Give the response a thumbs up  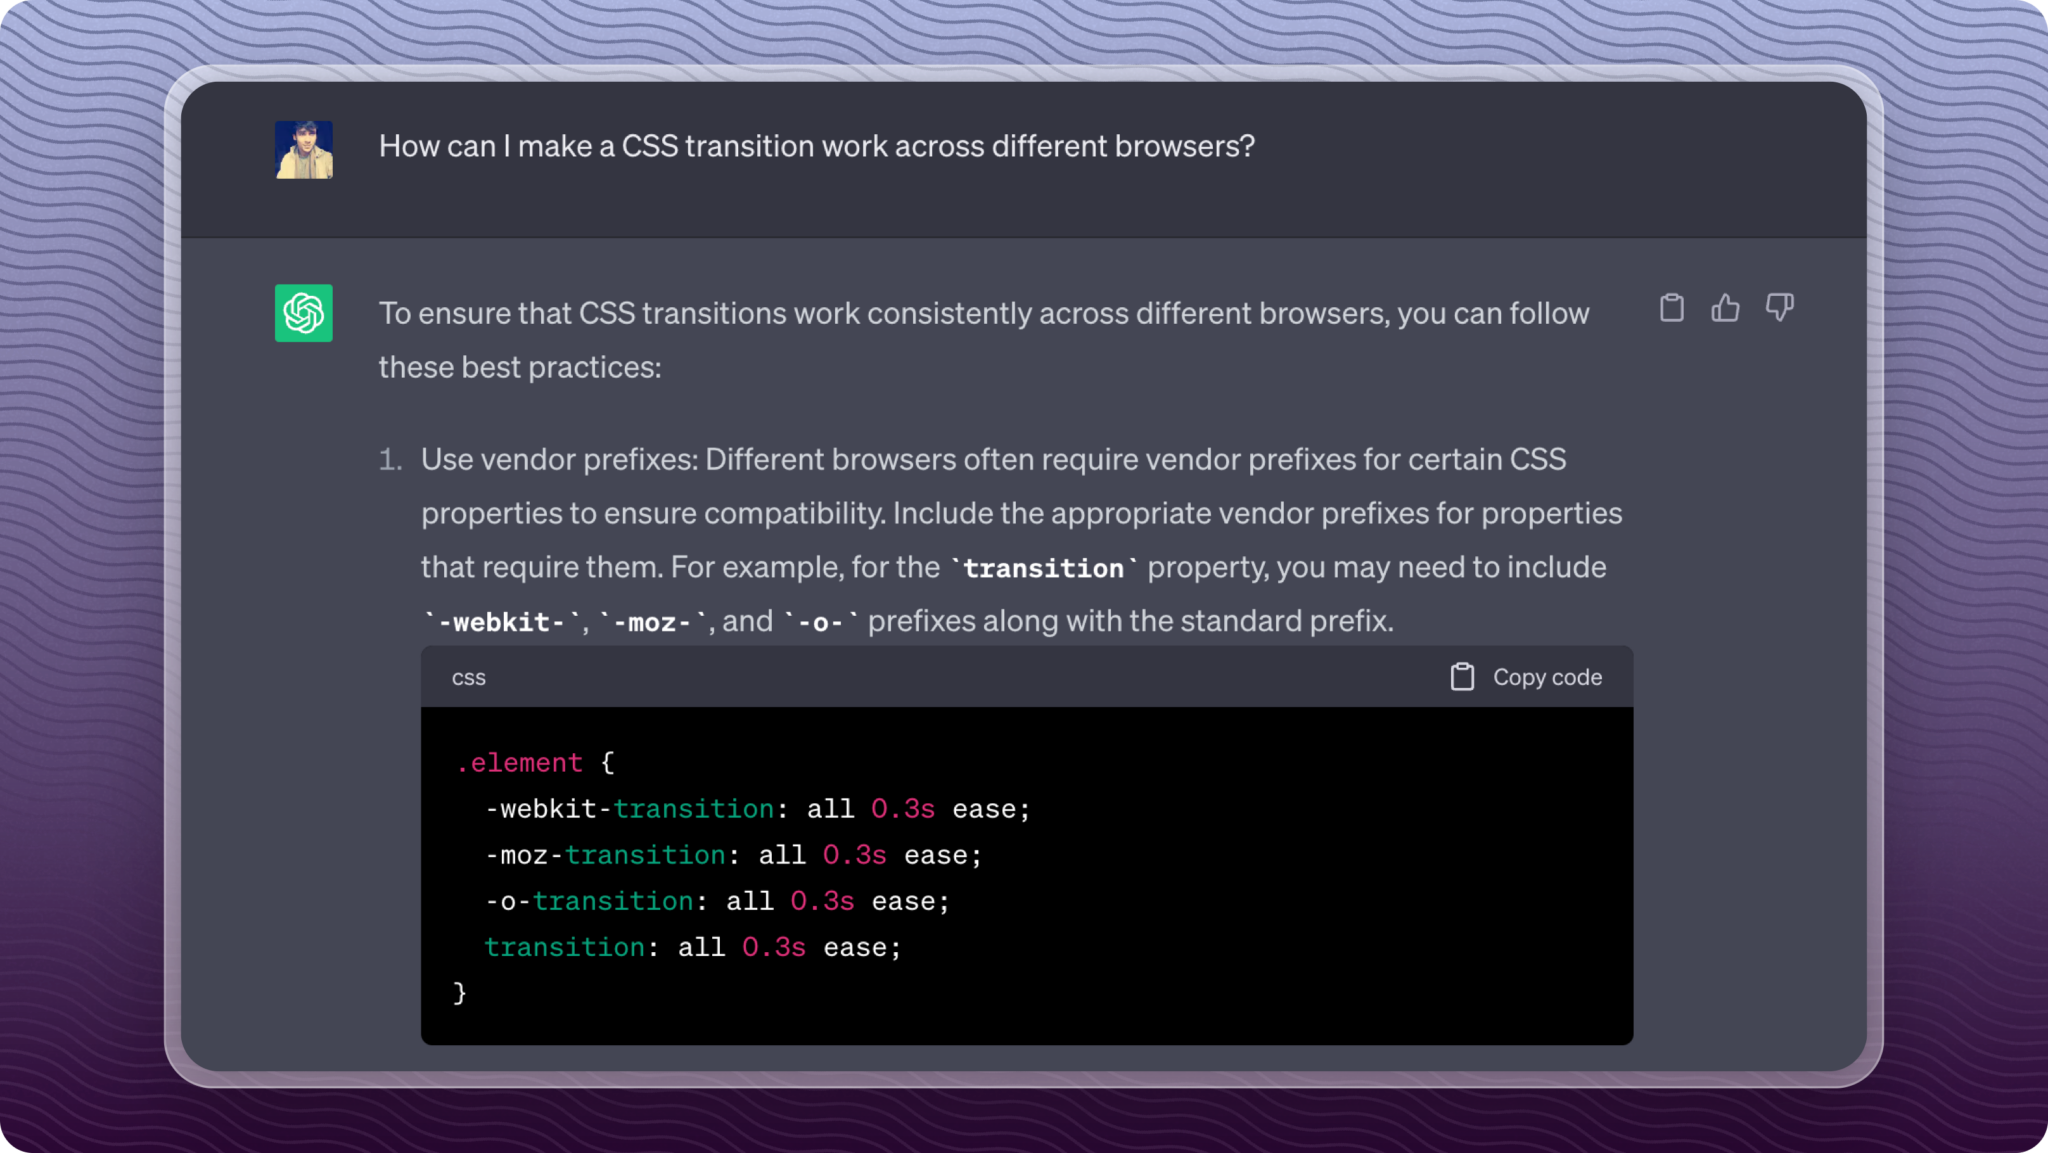(x=1726, y=308)
